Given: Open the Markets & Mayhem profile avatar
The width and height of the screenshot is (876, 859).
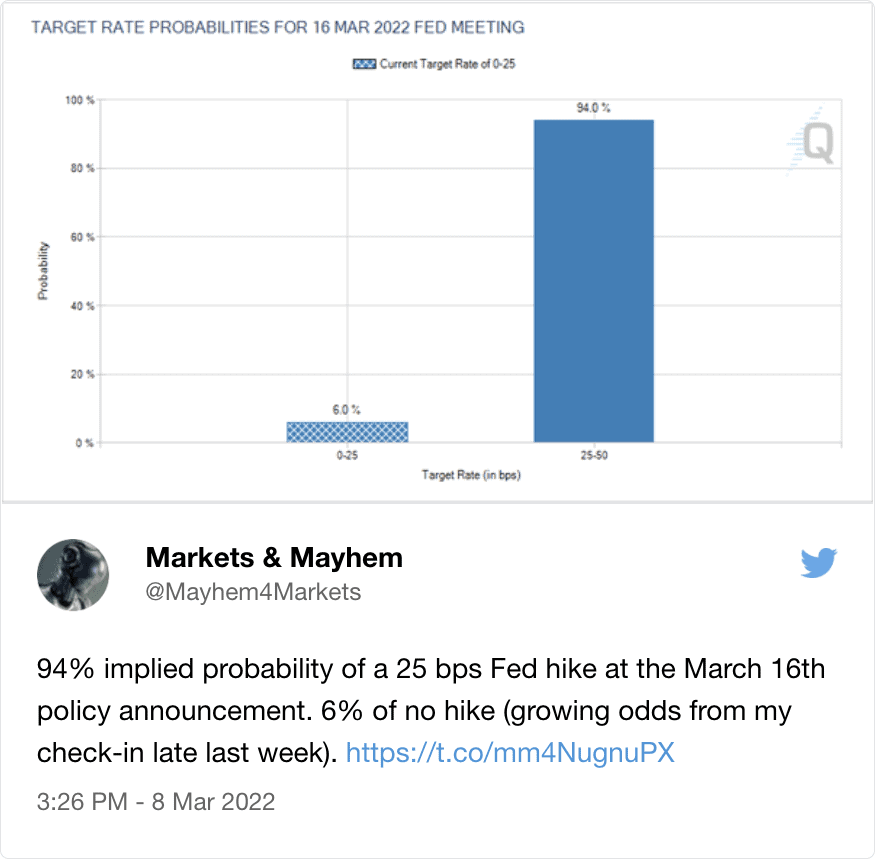Looking at the screenshot, I should (73, 575).
